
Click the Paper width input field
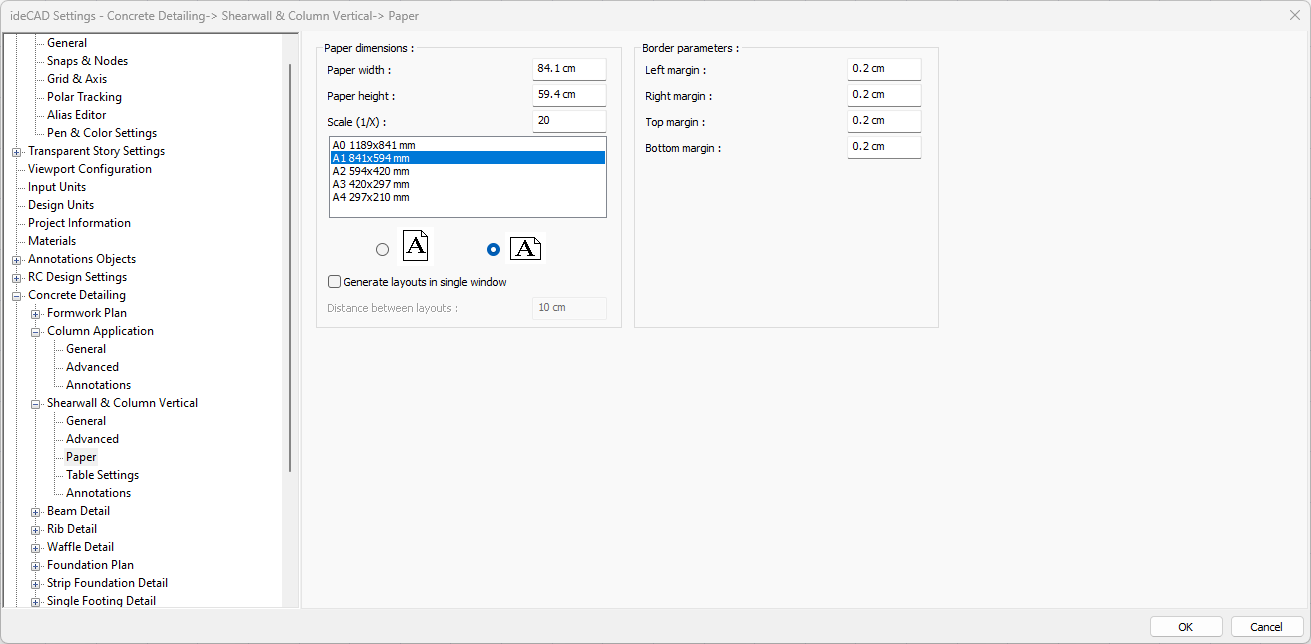click(568, 69)
